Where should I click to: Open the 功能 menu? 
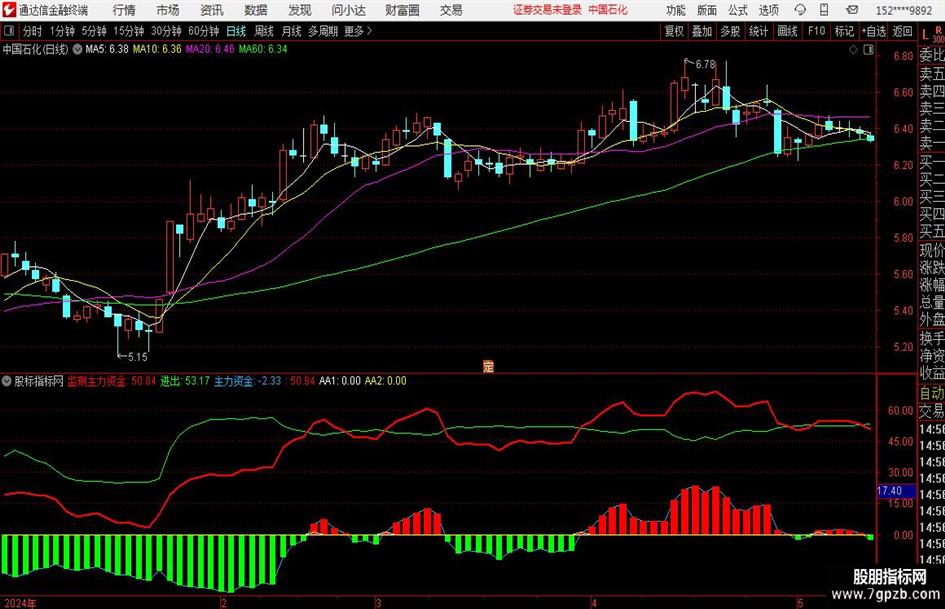tap(676, 10)
